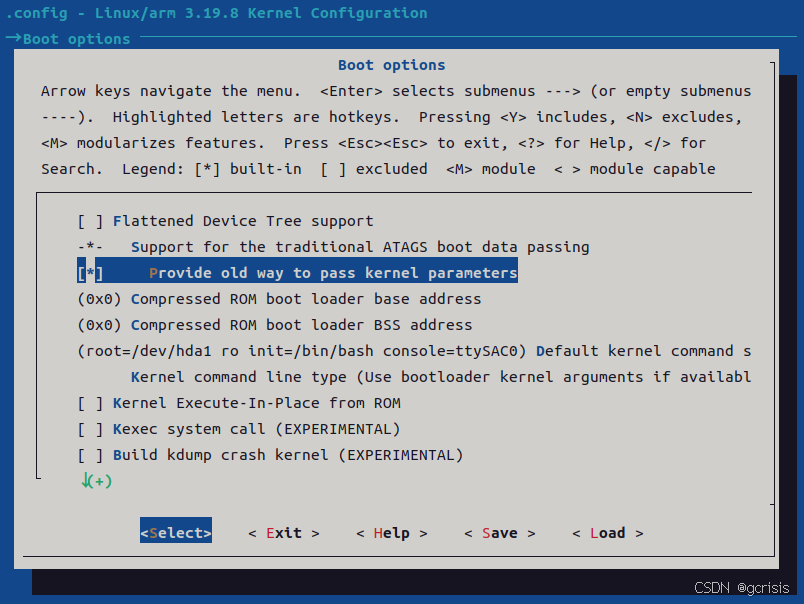Edit Compressed ROM boot loader base address
Viewport: 804px width, 604px height.
279,299
